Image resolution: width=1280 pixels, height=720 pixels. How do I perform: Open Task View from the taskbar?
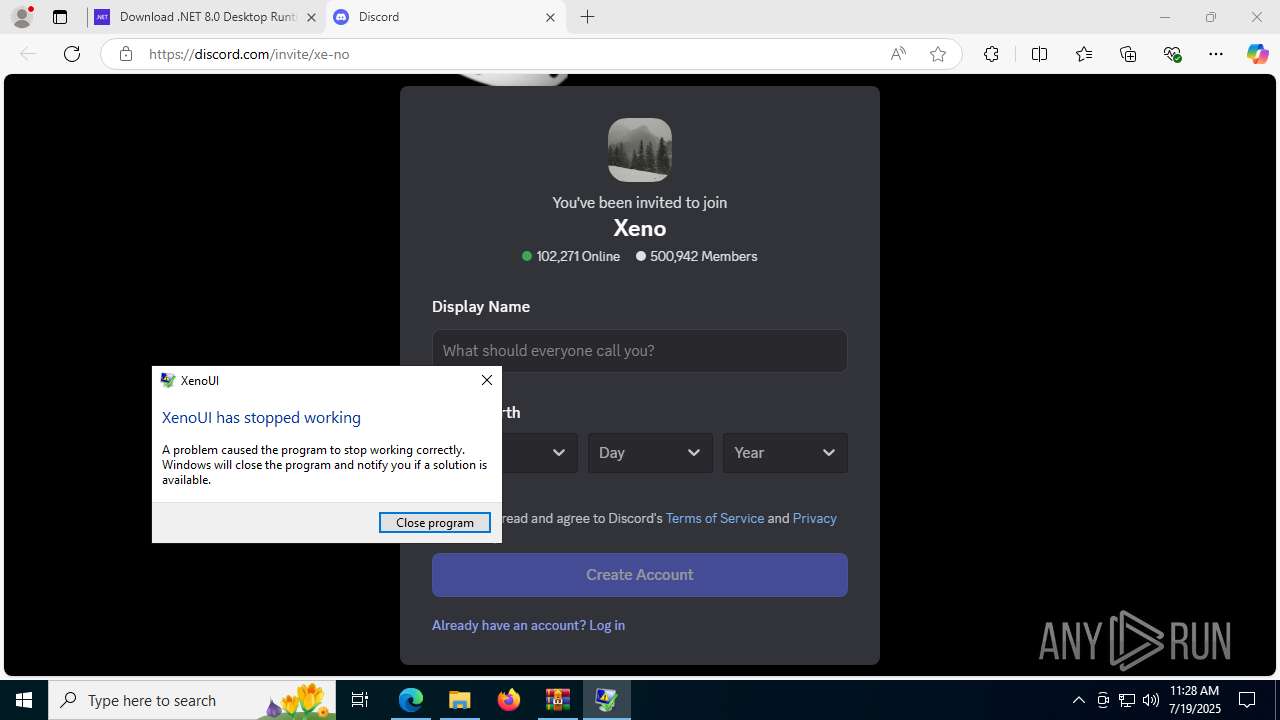361,700
